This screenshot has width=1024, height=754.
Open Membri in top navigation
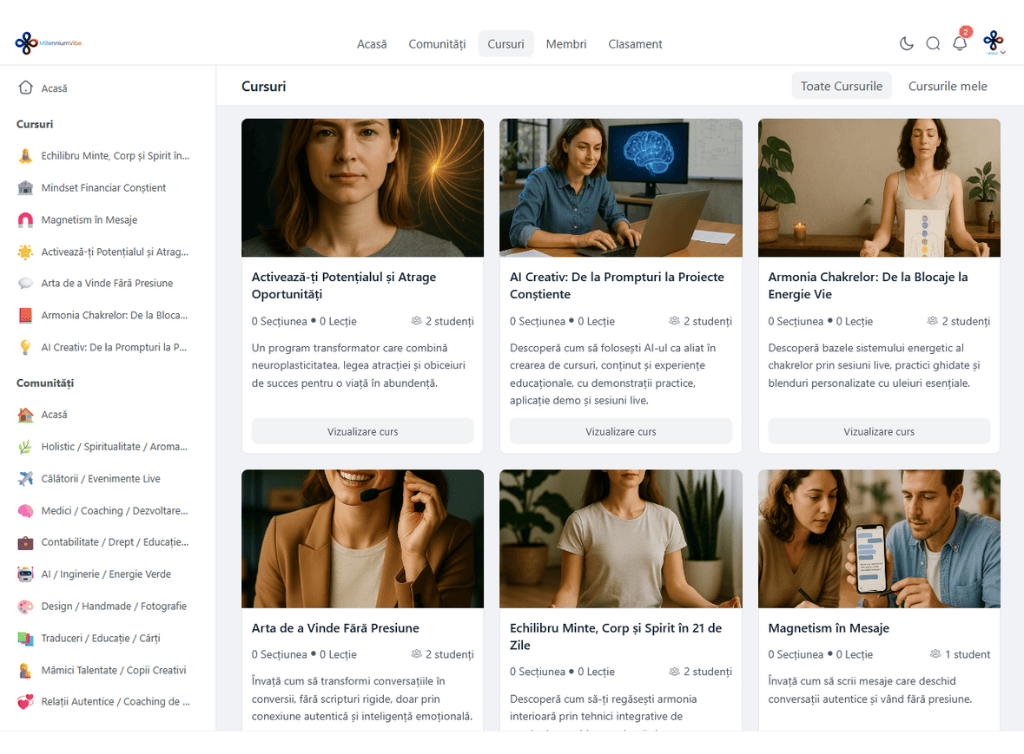[x=566, y=44]
